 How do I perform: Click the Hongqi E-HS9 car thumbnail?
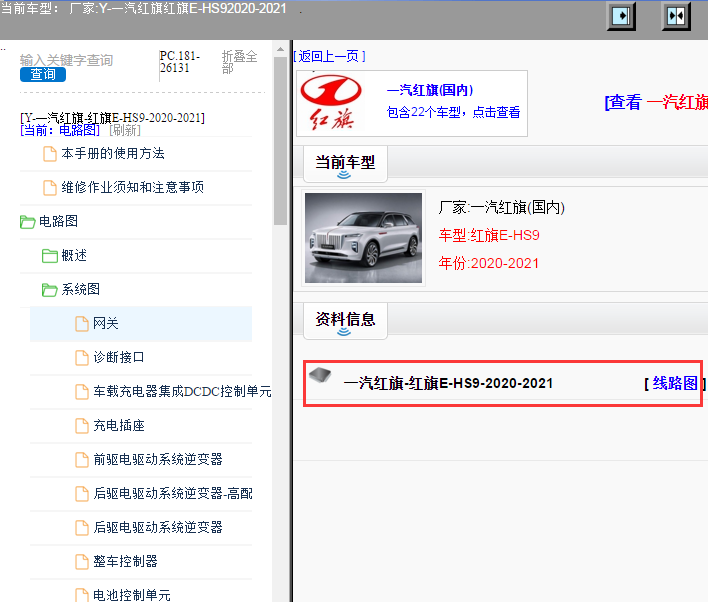point(363,238)
